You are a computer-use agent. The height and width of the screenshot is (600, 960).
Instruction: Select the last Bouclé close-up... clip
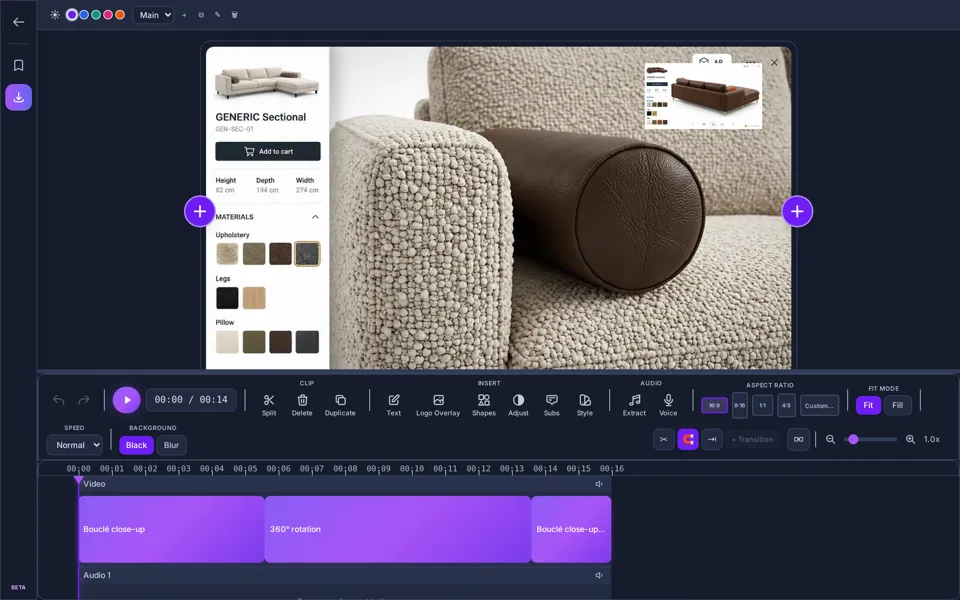pos(571,529)
